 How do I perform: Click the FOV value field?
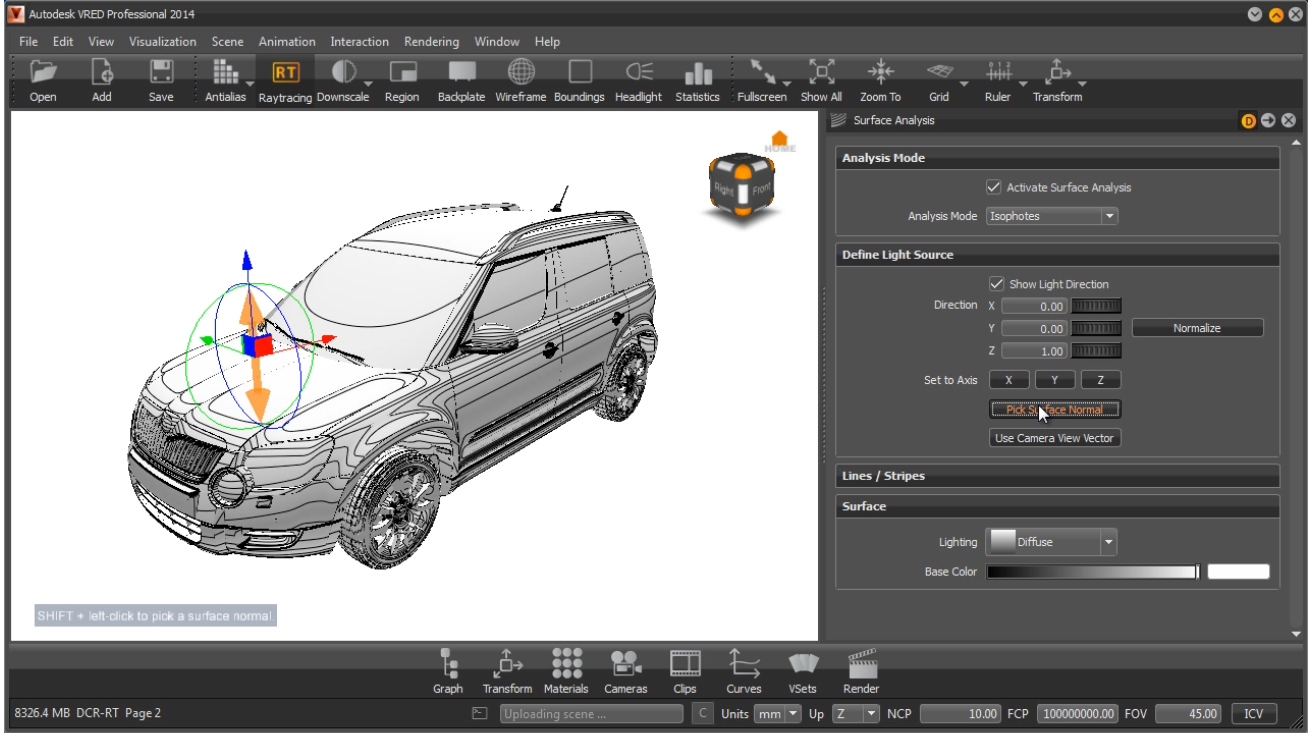pyautogui.click(x=1188, y=714)
